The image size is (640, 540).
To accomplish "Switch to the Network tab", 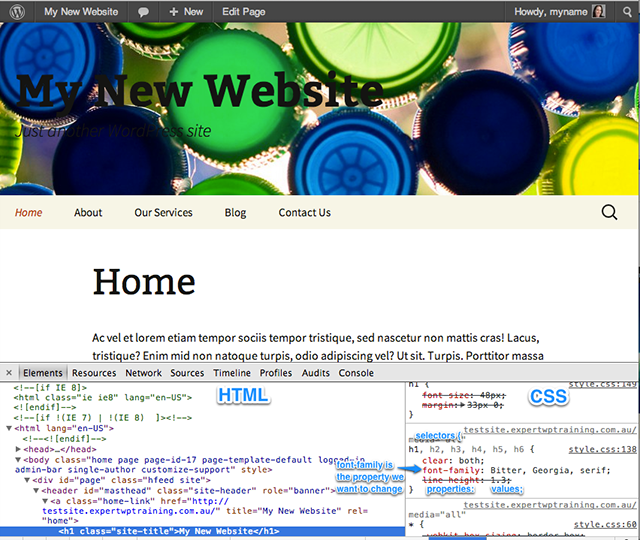I will pos(143,373).
